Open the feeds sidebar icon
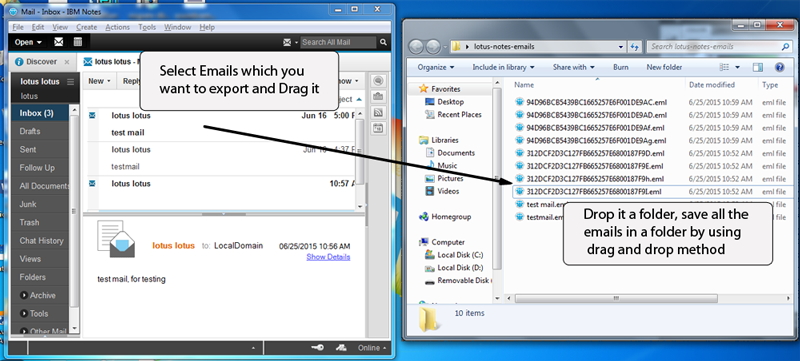 pos(378,112)
